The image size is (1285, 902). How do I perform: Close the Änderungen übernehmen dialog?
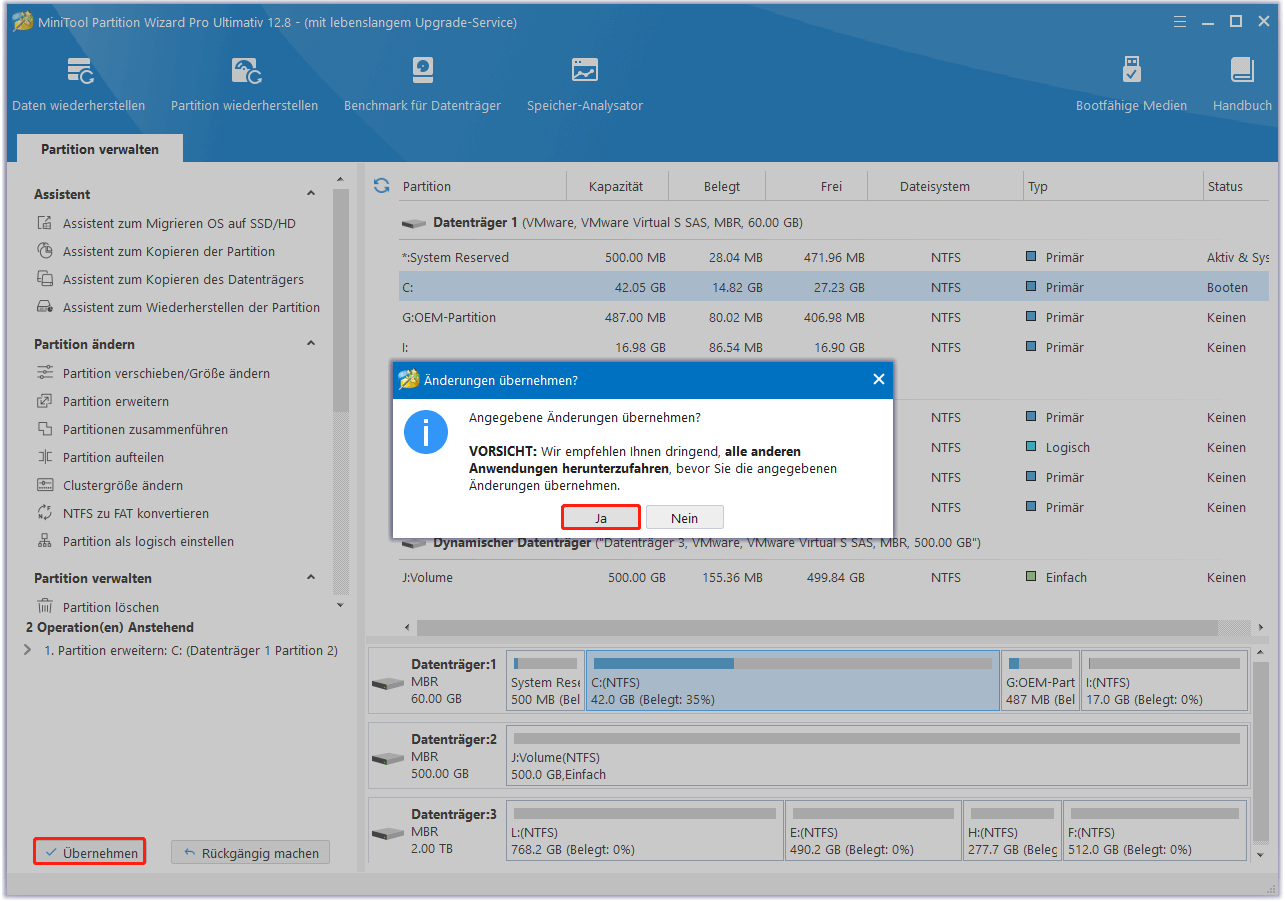(878, 380)
